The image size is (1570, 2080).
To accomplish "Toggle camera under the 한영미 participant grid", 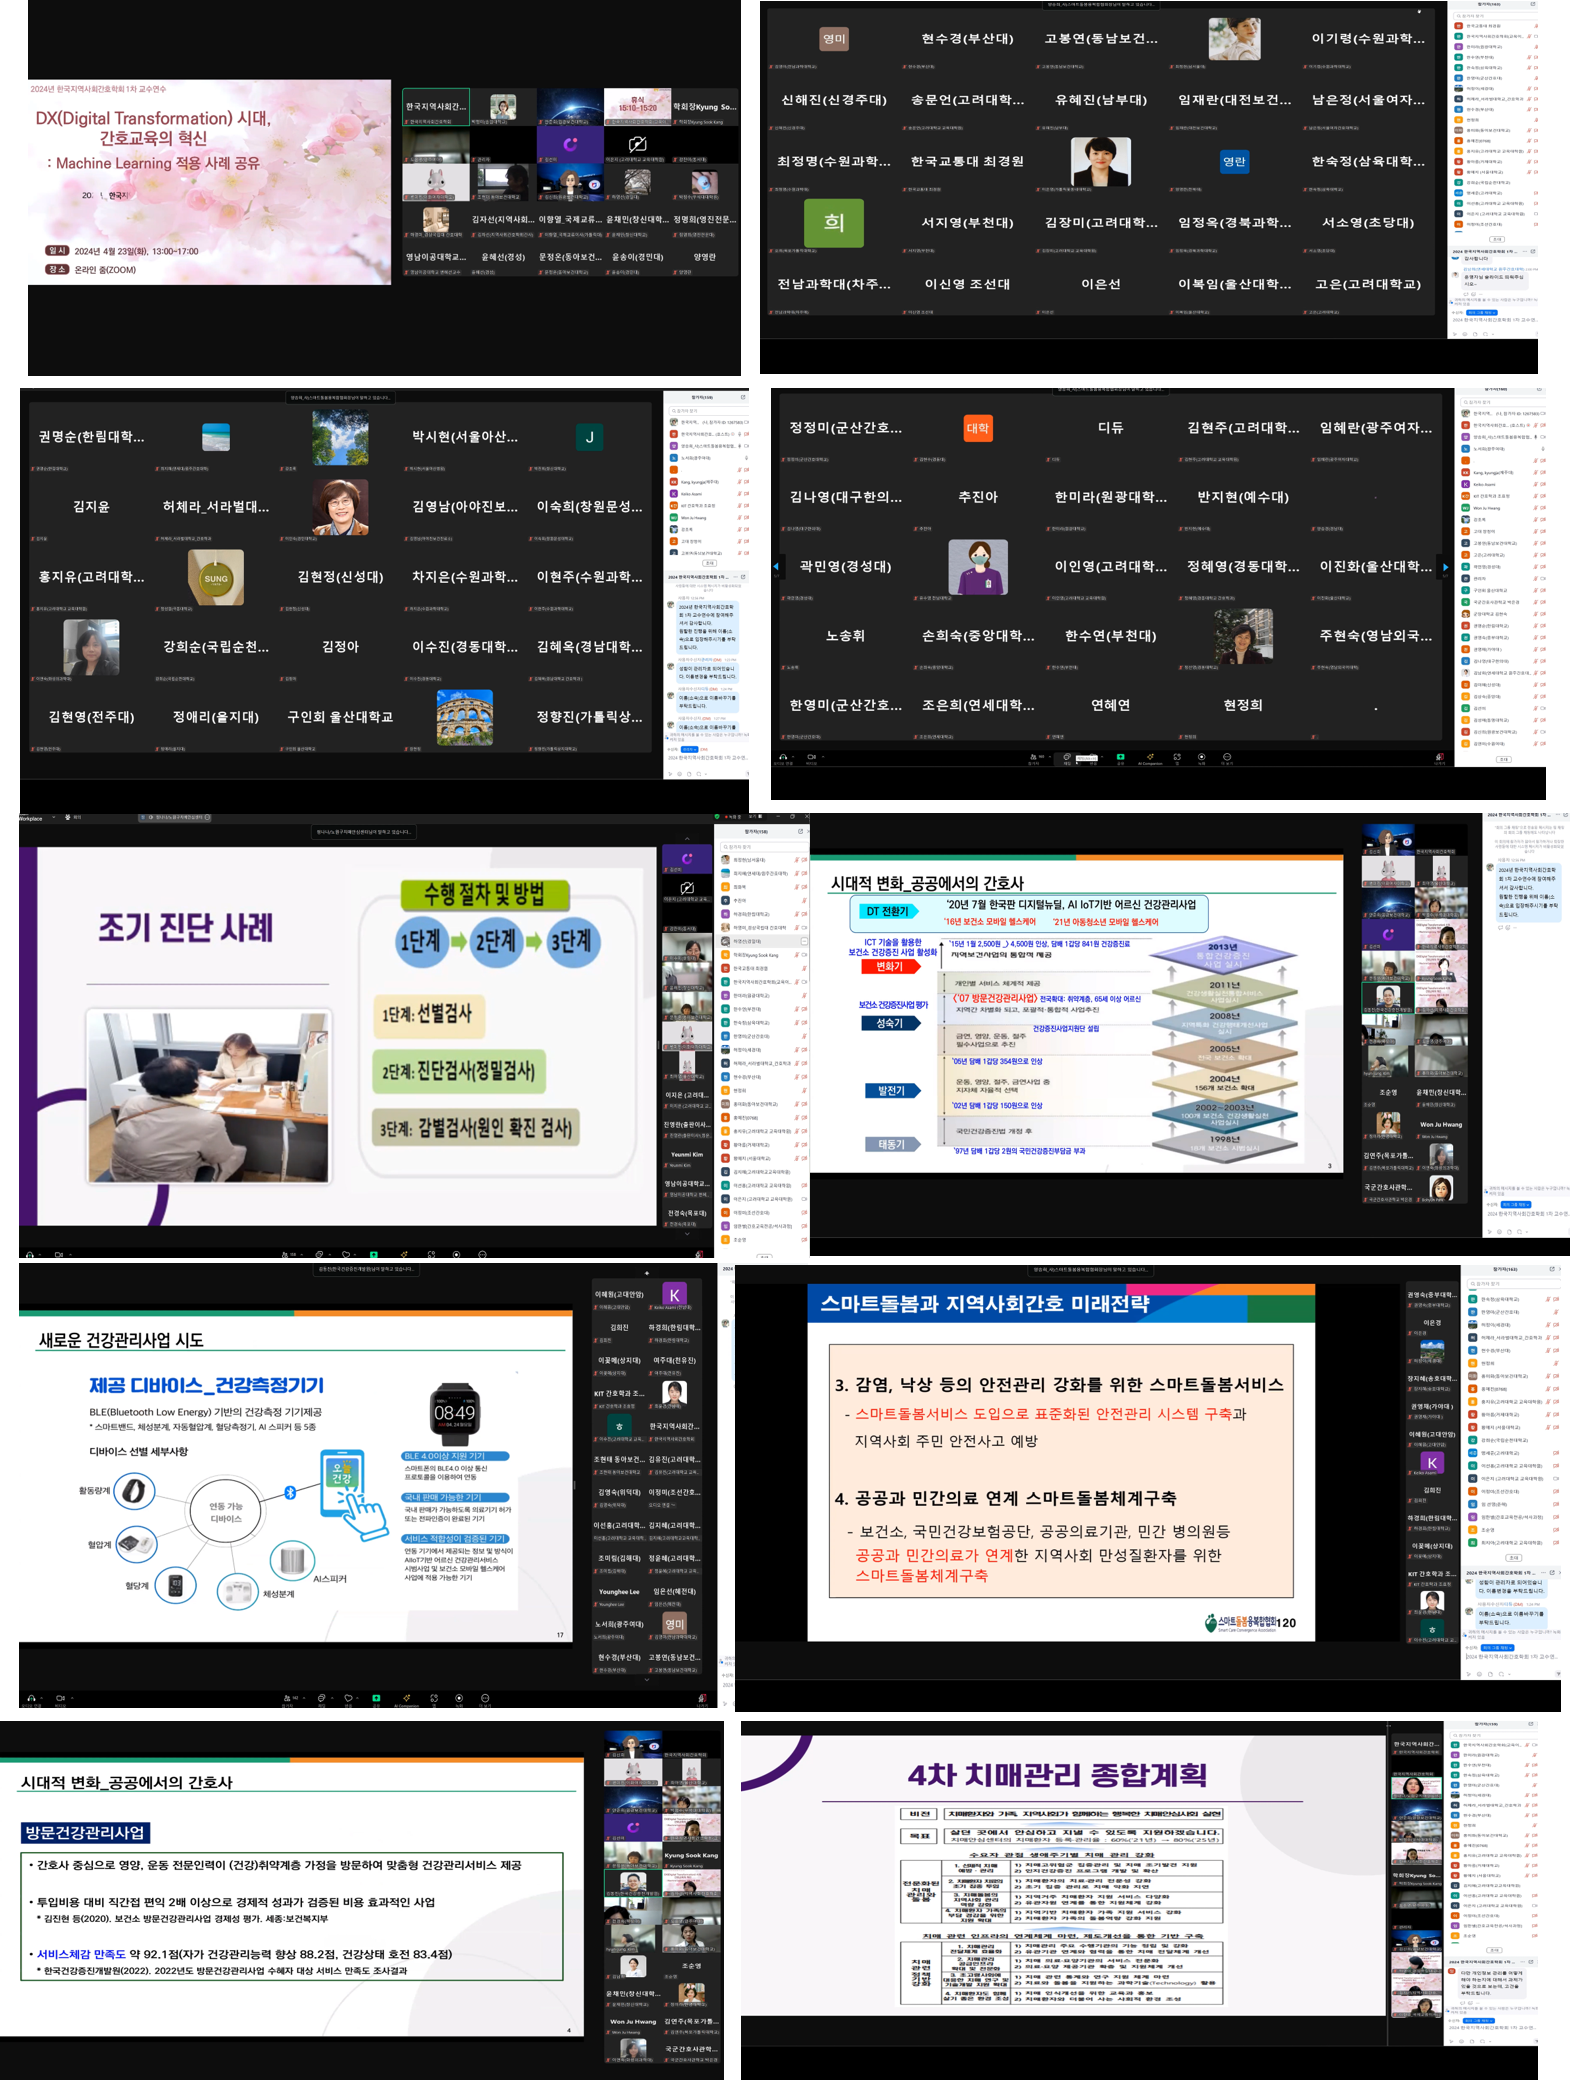I will (811, 757).
